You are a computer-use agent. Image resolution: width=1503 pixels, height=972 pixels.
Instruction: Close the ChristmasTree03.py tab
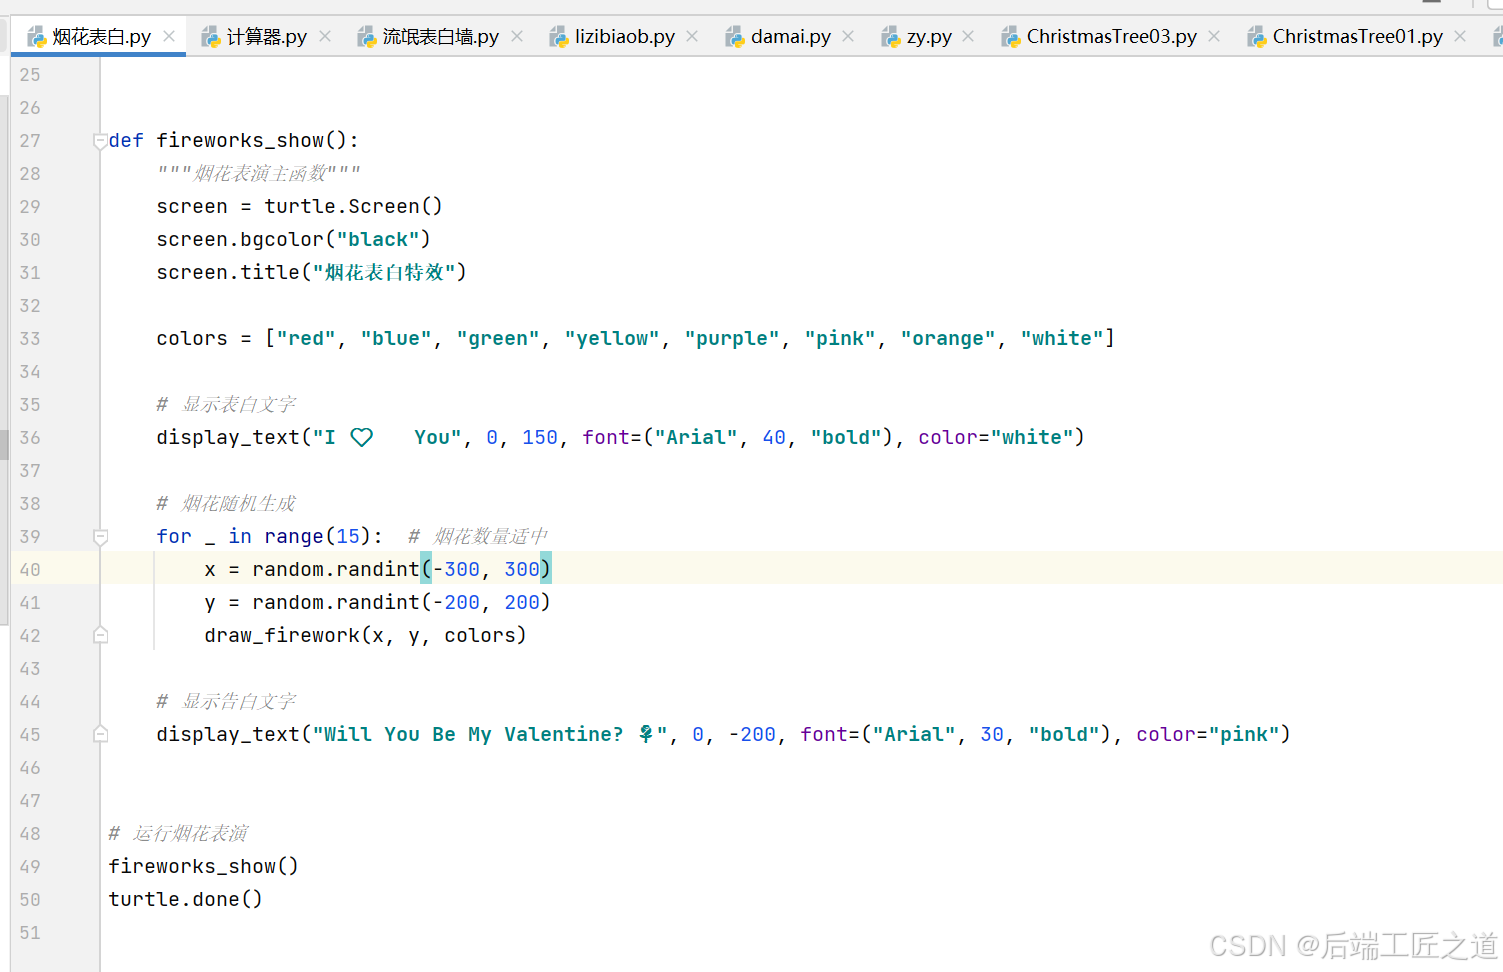pos(1214,36)
